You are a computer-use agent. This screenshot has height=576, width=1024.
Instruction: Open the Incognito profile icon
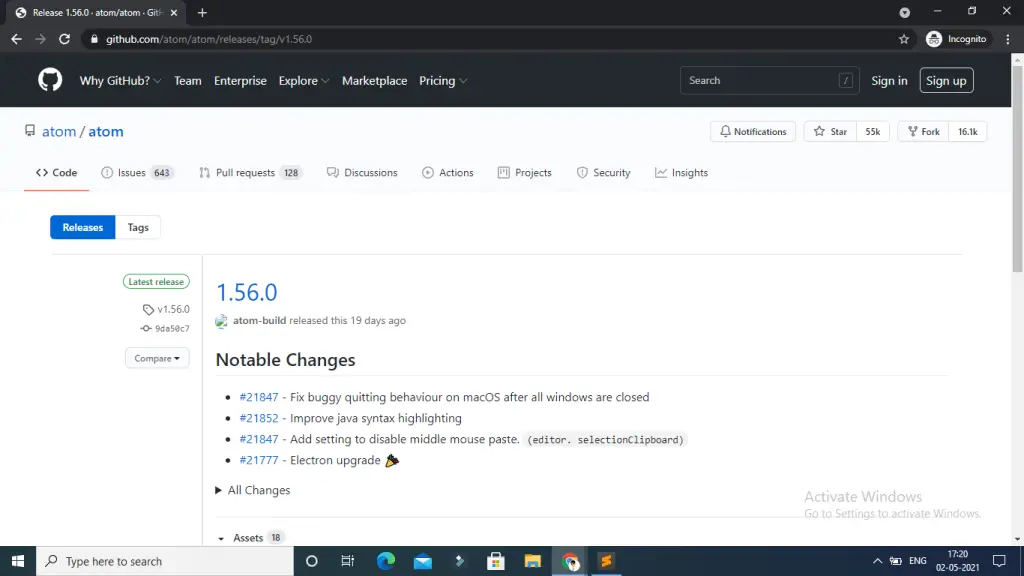934,39
